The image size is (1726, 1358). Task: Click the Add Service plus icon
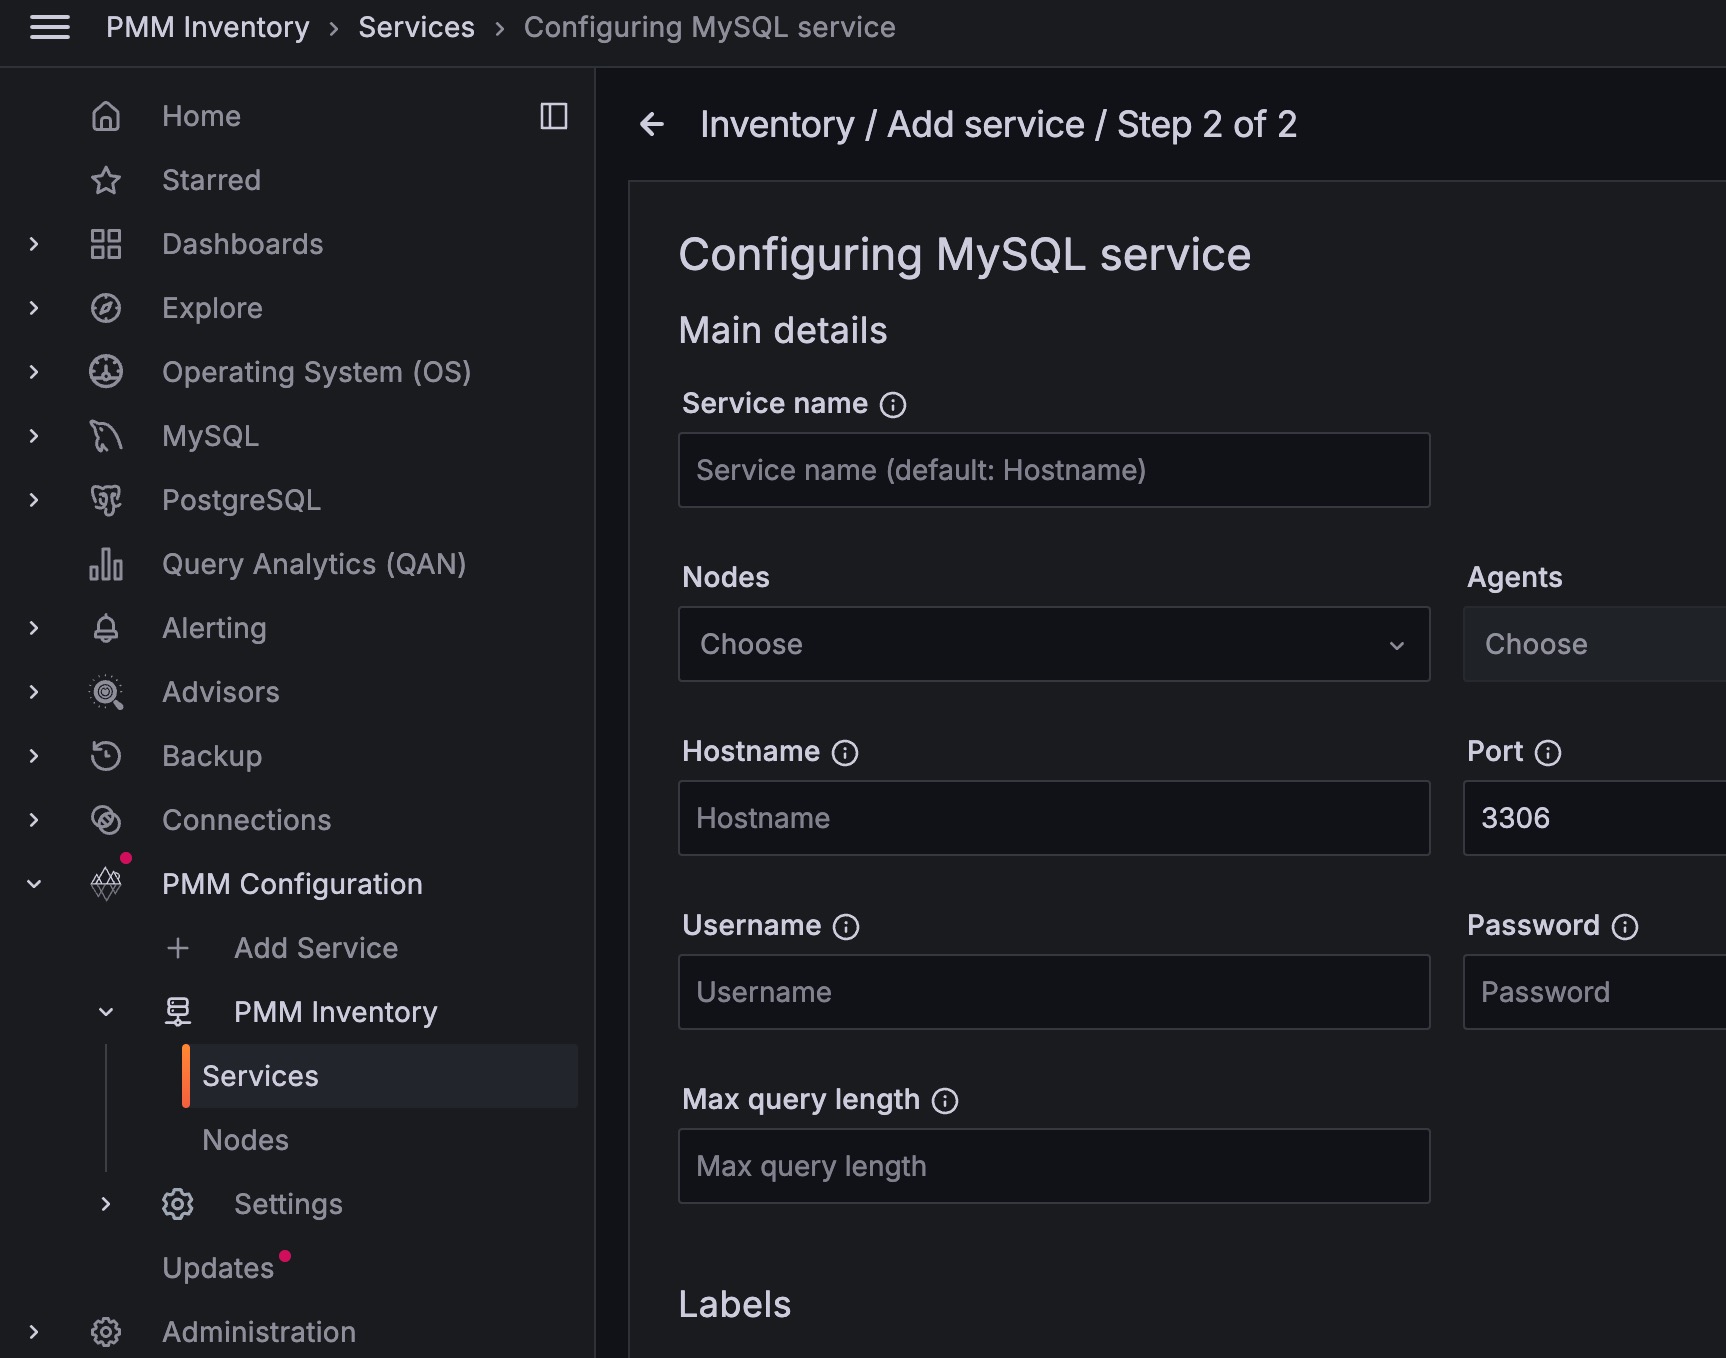coord(178,948)
